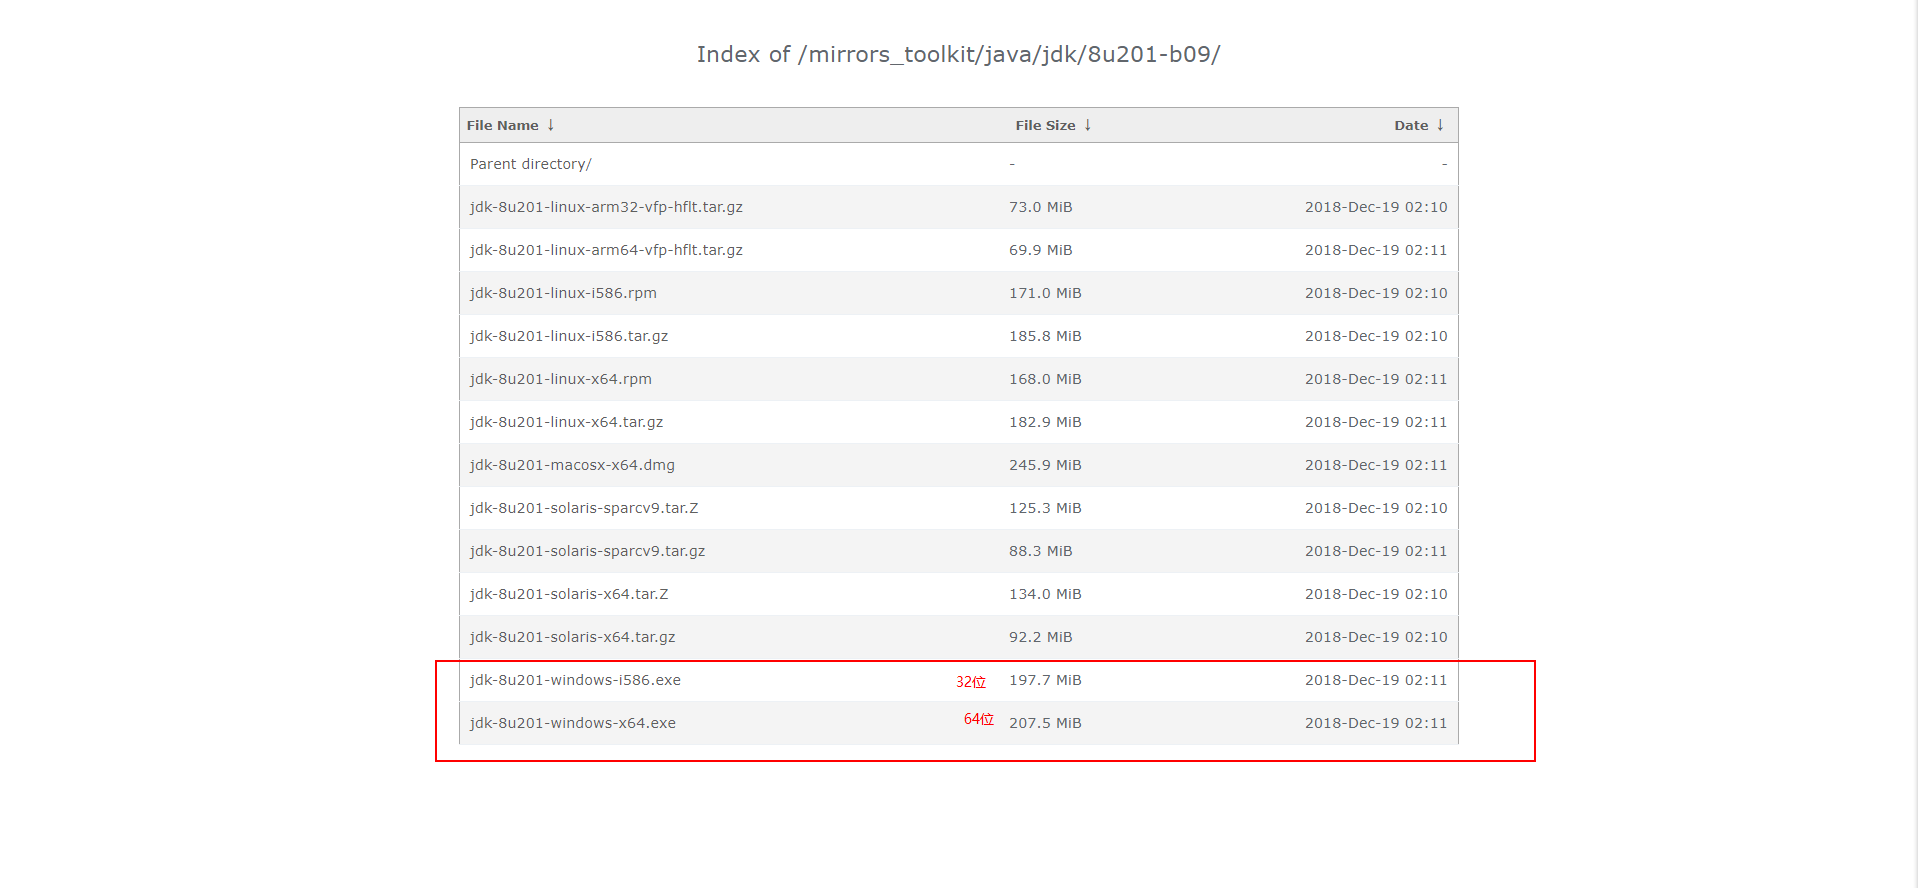Viewport: 1918px width, 888px height.
Task: Download jdk-8u201-linux-i586.tar.gz
Action: pyautogui.click(x=569, y=336)
